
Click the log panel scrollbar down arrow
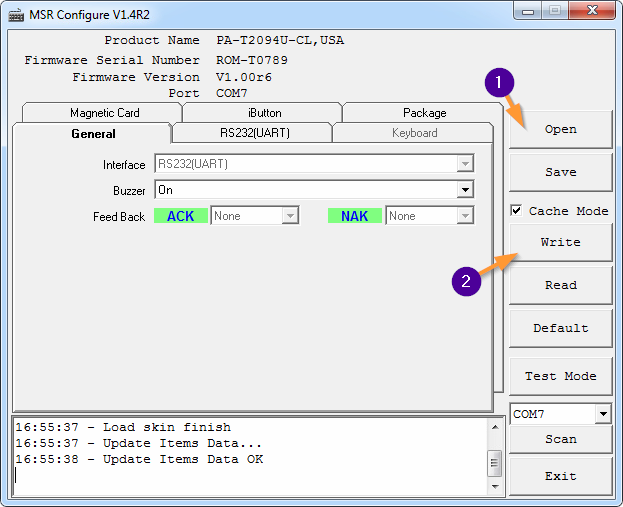coord(495,485)
